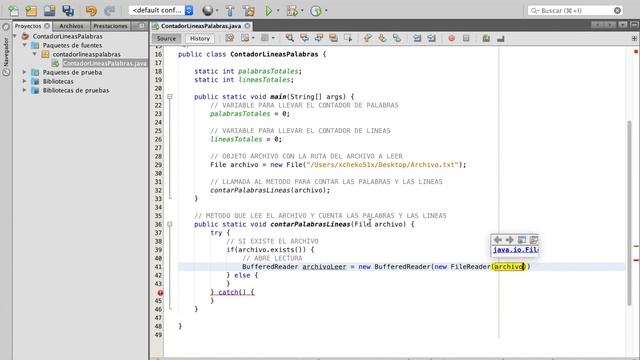The image size is (640, 360).
Task: Click the Find Previous Occurrence icon
Action: pos(304,38)
